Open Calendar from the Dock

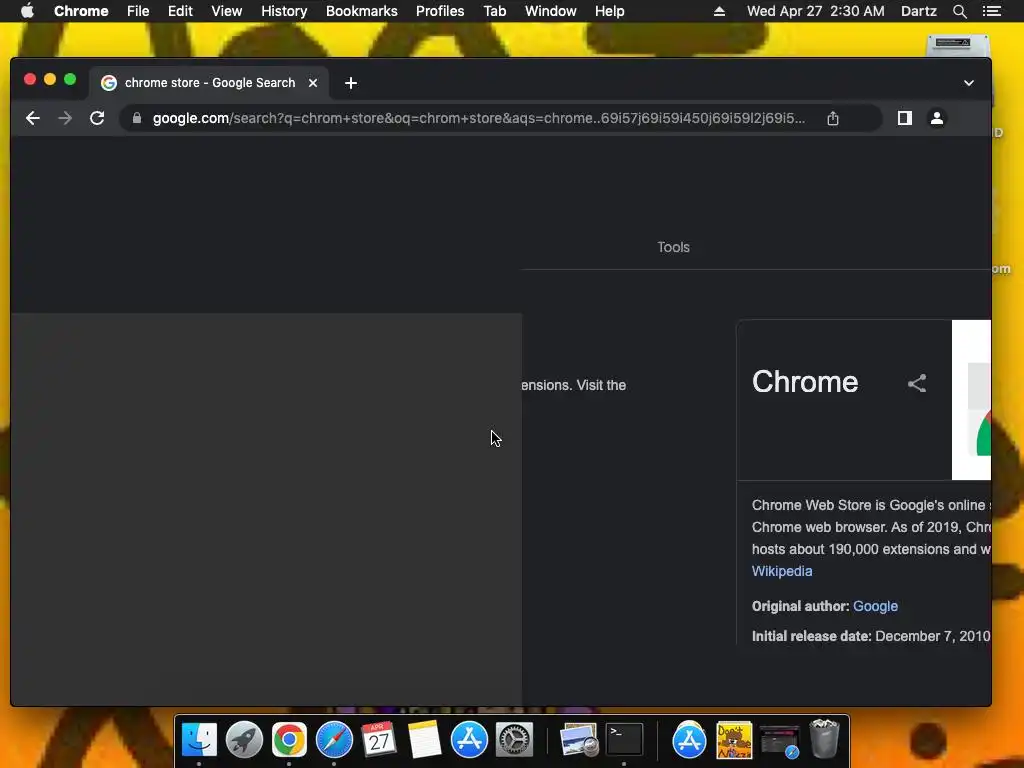tap(379, 740)
